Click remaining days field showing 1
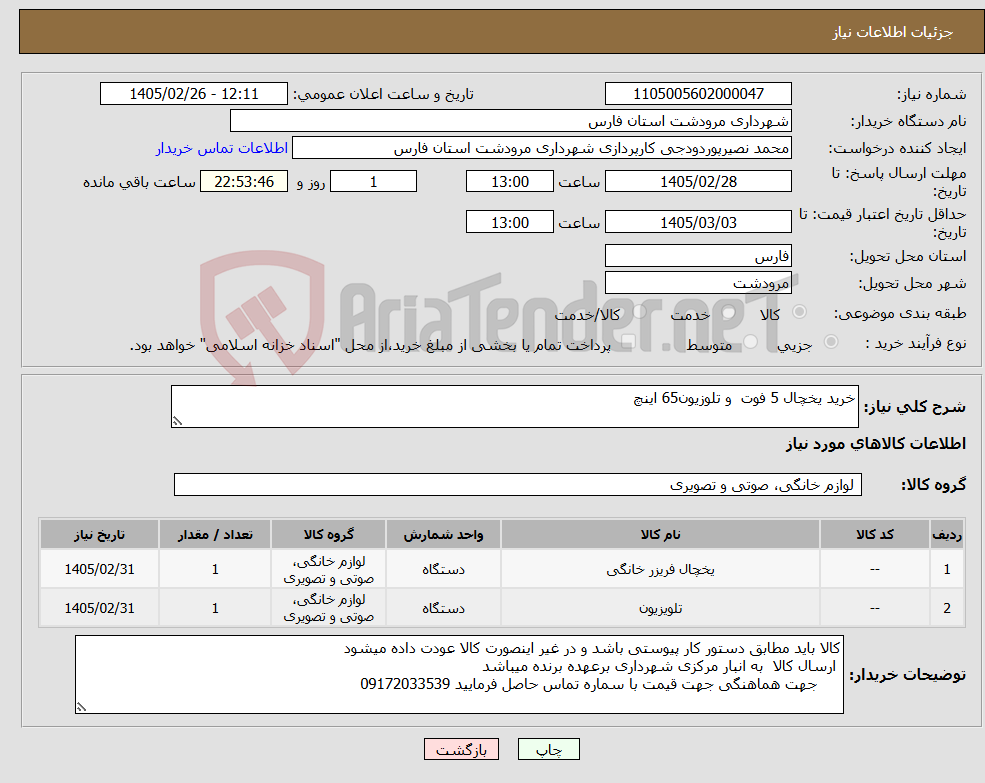 (x=373, y=182)
